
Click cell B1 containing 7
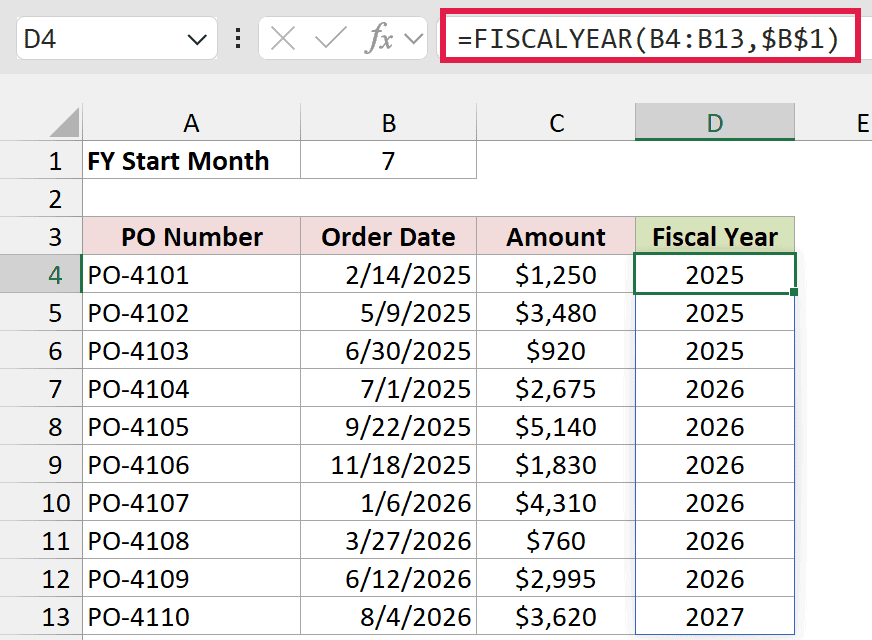click(389, 160)
